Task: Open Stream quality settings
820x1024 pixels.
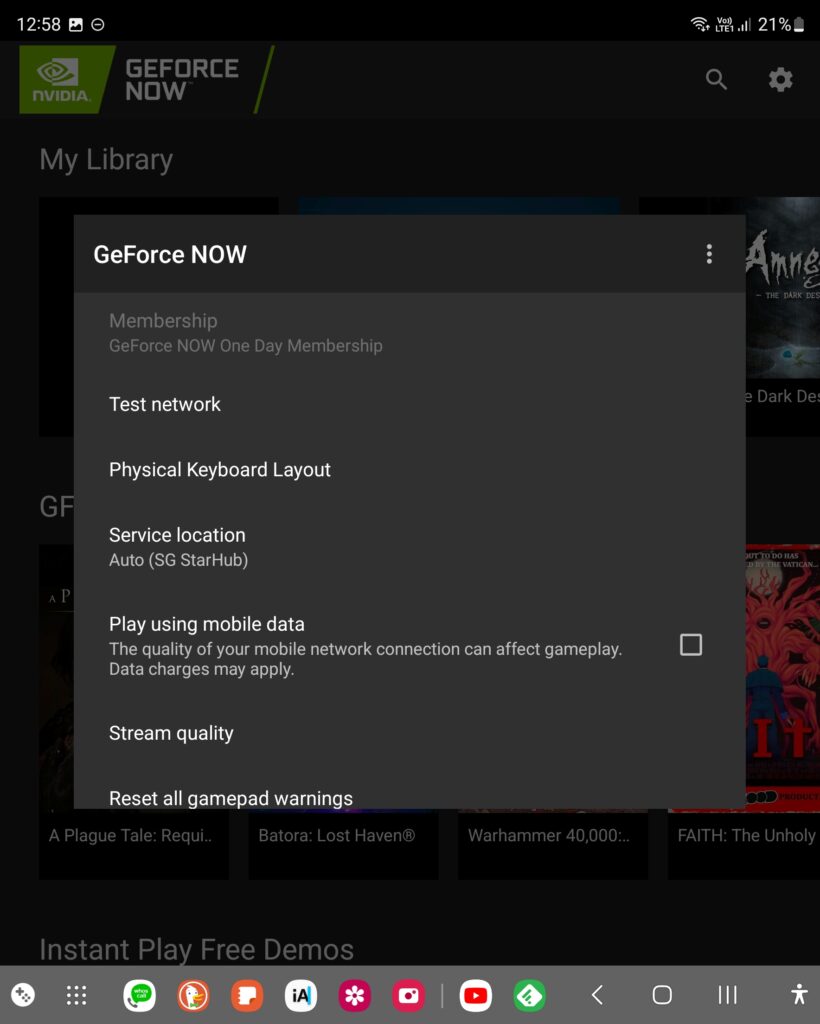Action: tap(409, 733)
